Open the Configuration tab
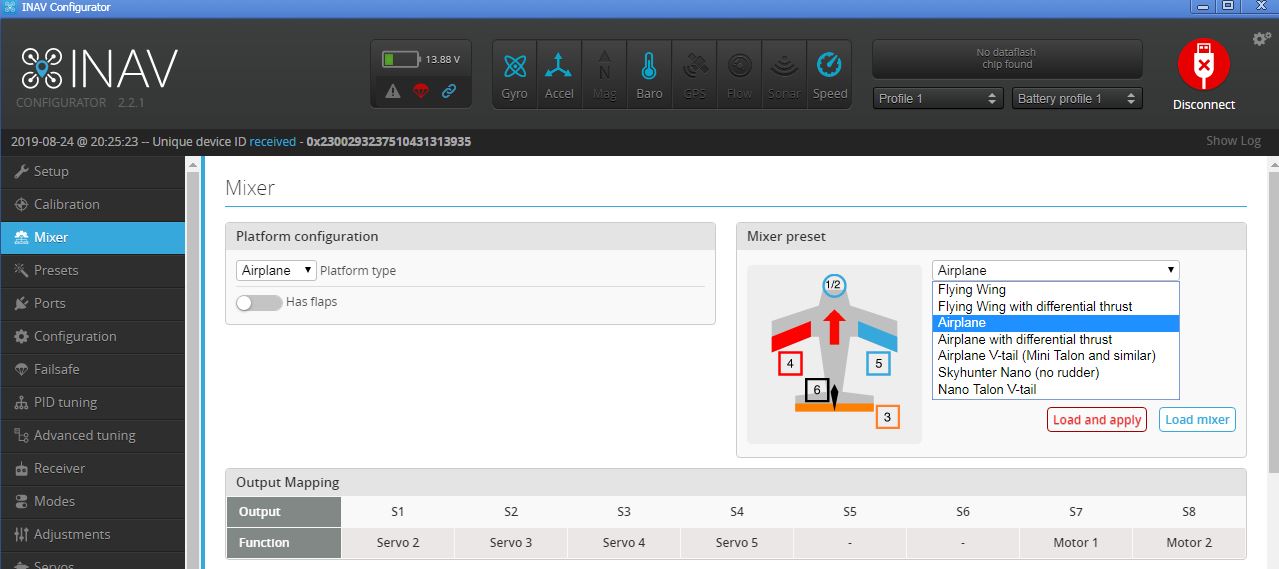1279x569 pixels. 93,336
